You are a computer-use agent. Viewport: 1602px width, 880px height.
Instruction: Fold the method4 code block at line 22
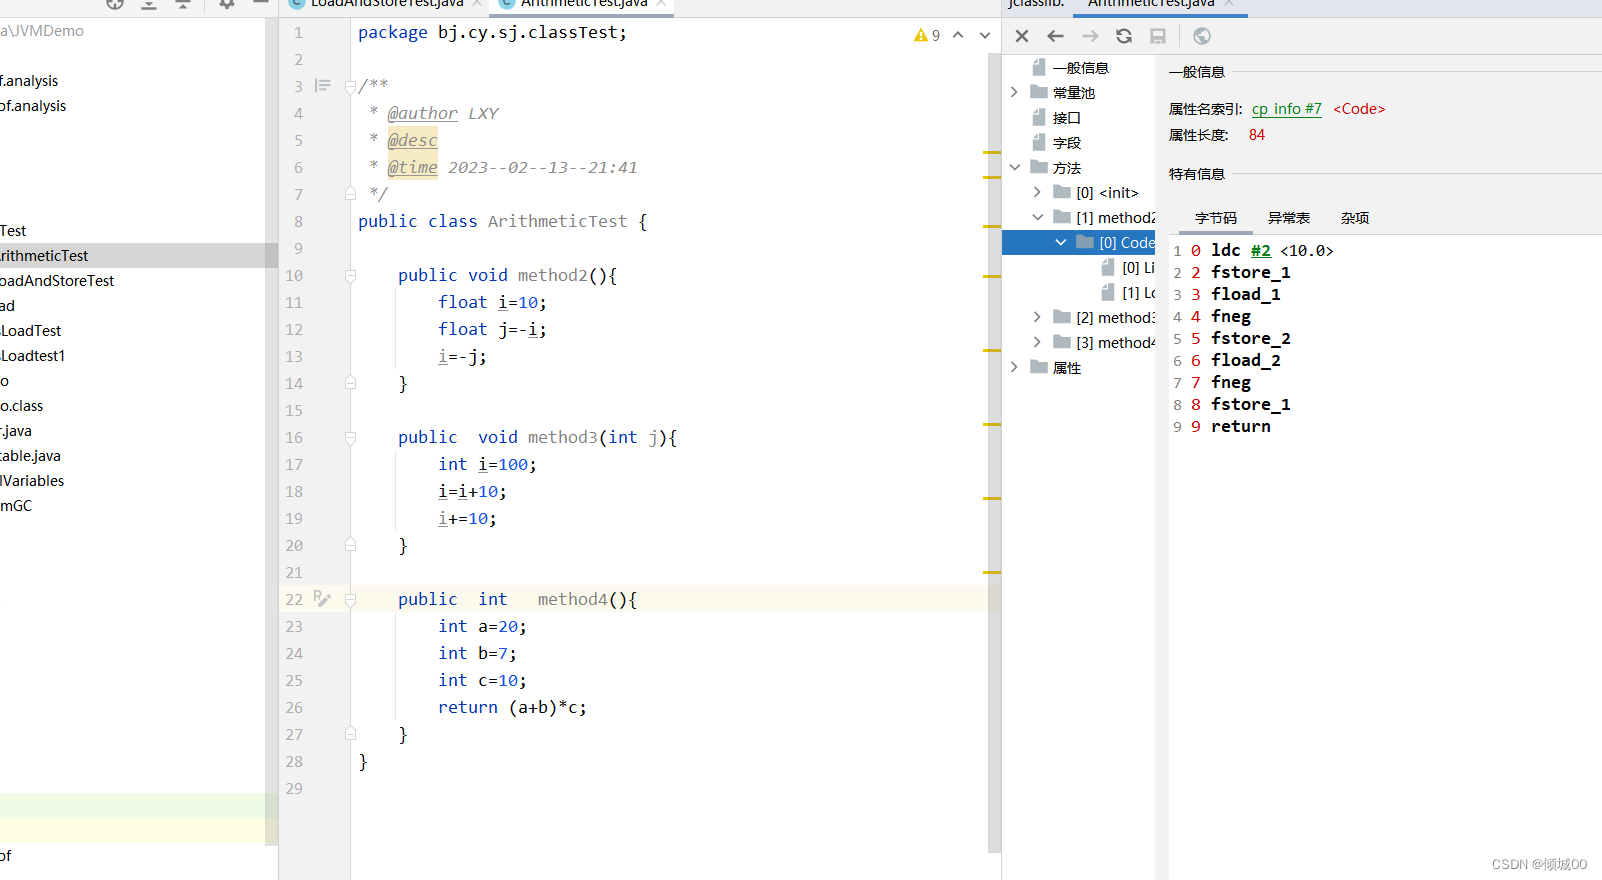(350, 599)
